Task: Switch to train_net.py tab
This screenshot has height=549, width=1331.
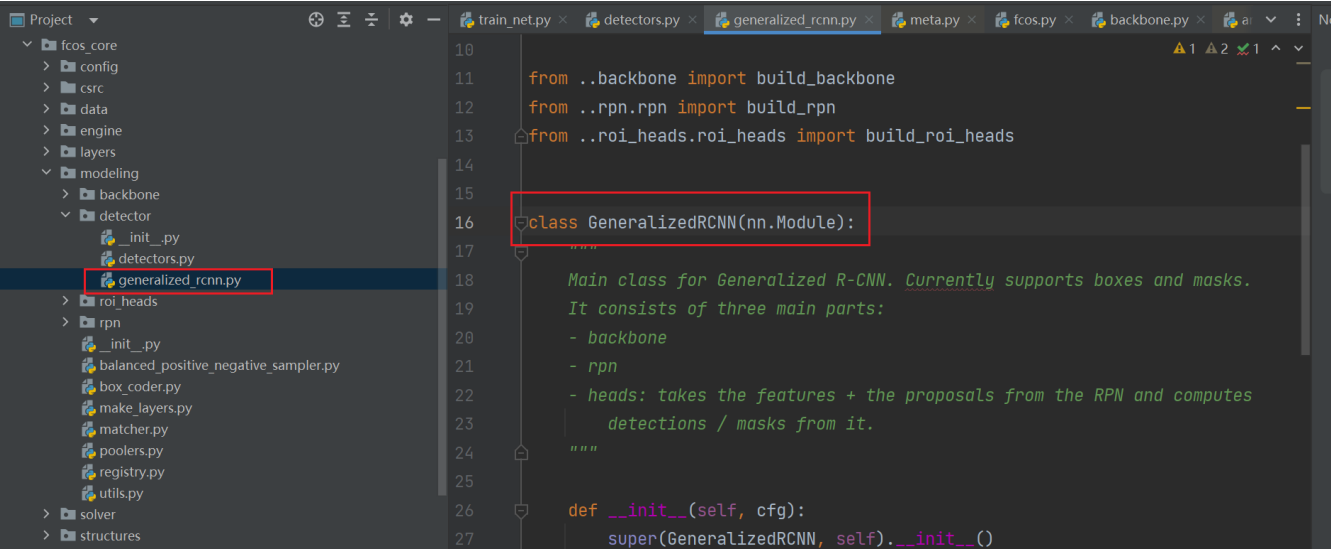Action: click(x=514, y=19)
